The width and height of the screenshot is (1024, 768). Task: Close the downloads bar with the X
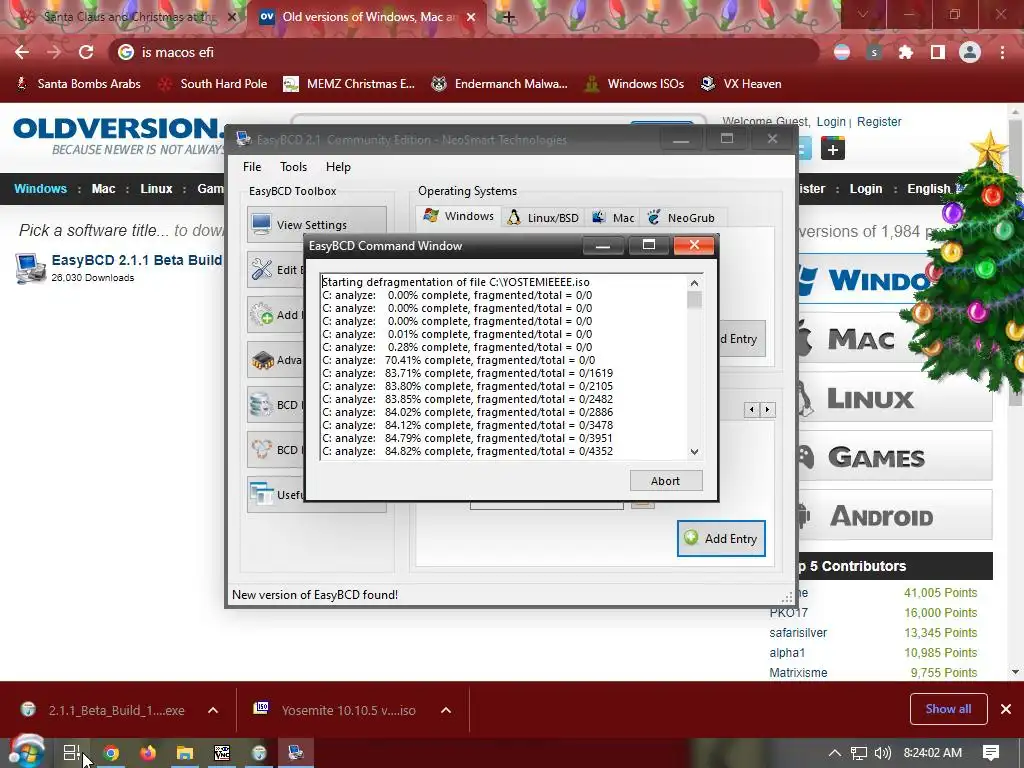(x=1006, y=709)
